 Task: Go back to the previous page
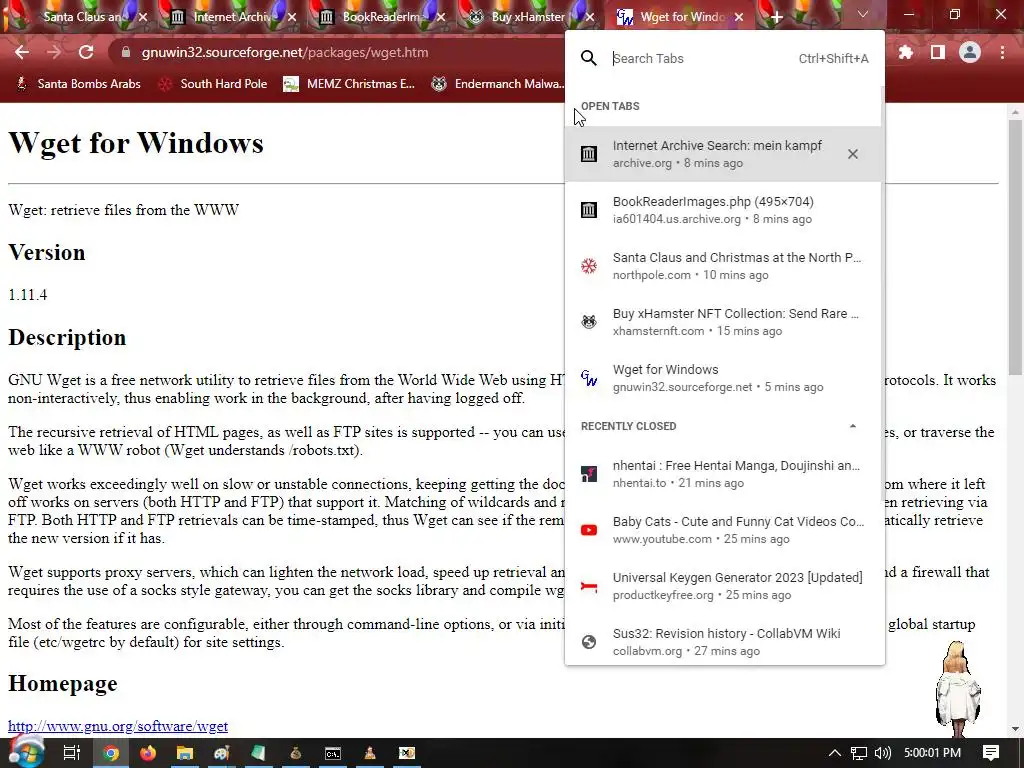pos(22,52)
